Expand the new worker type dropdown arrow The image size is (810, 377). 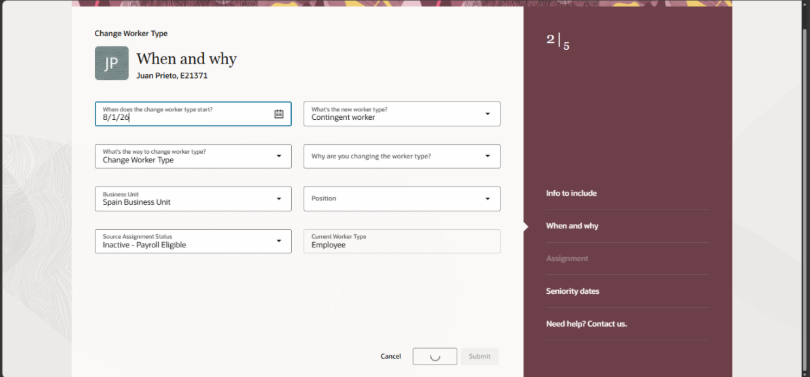point(487,114)
